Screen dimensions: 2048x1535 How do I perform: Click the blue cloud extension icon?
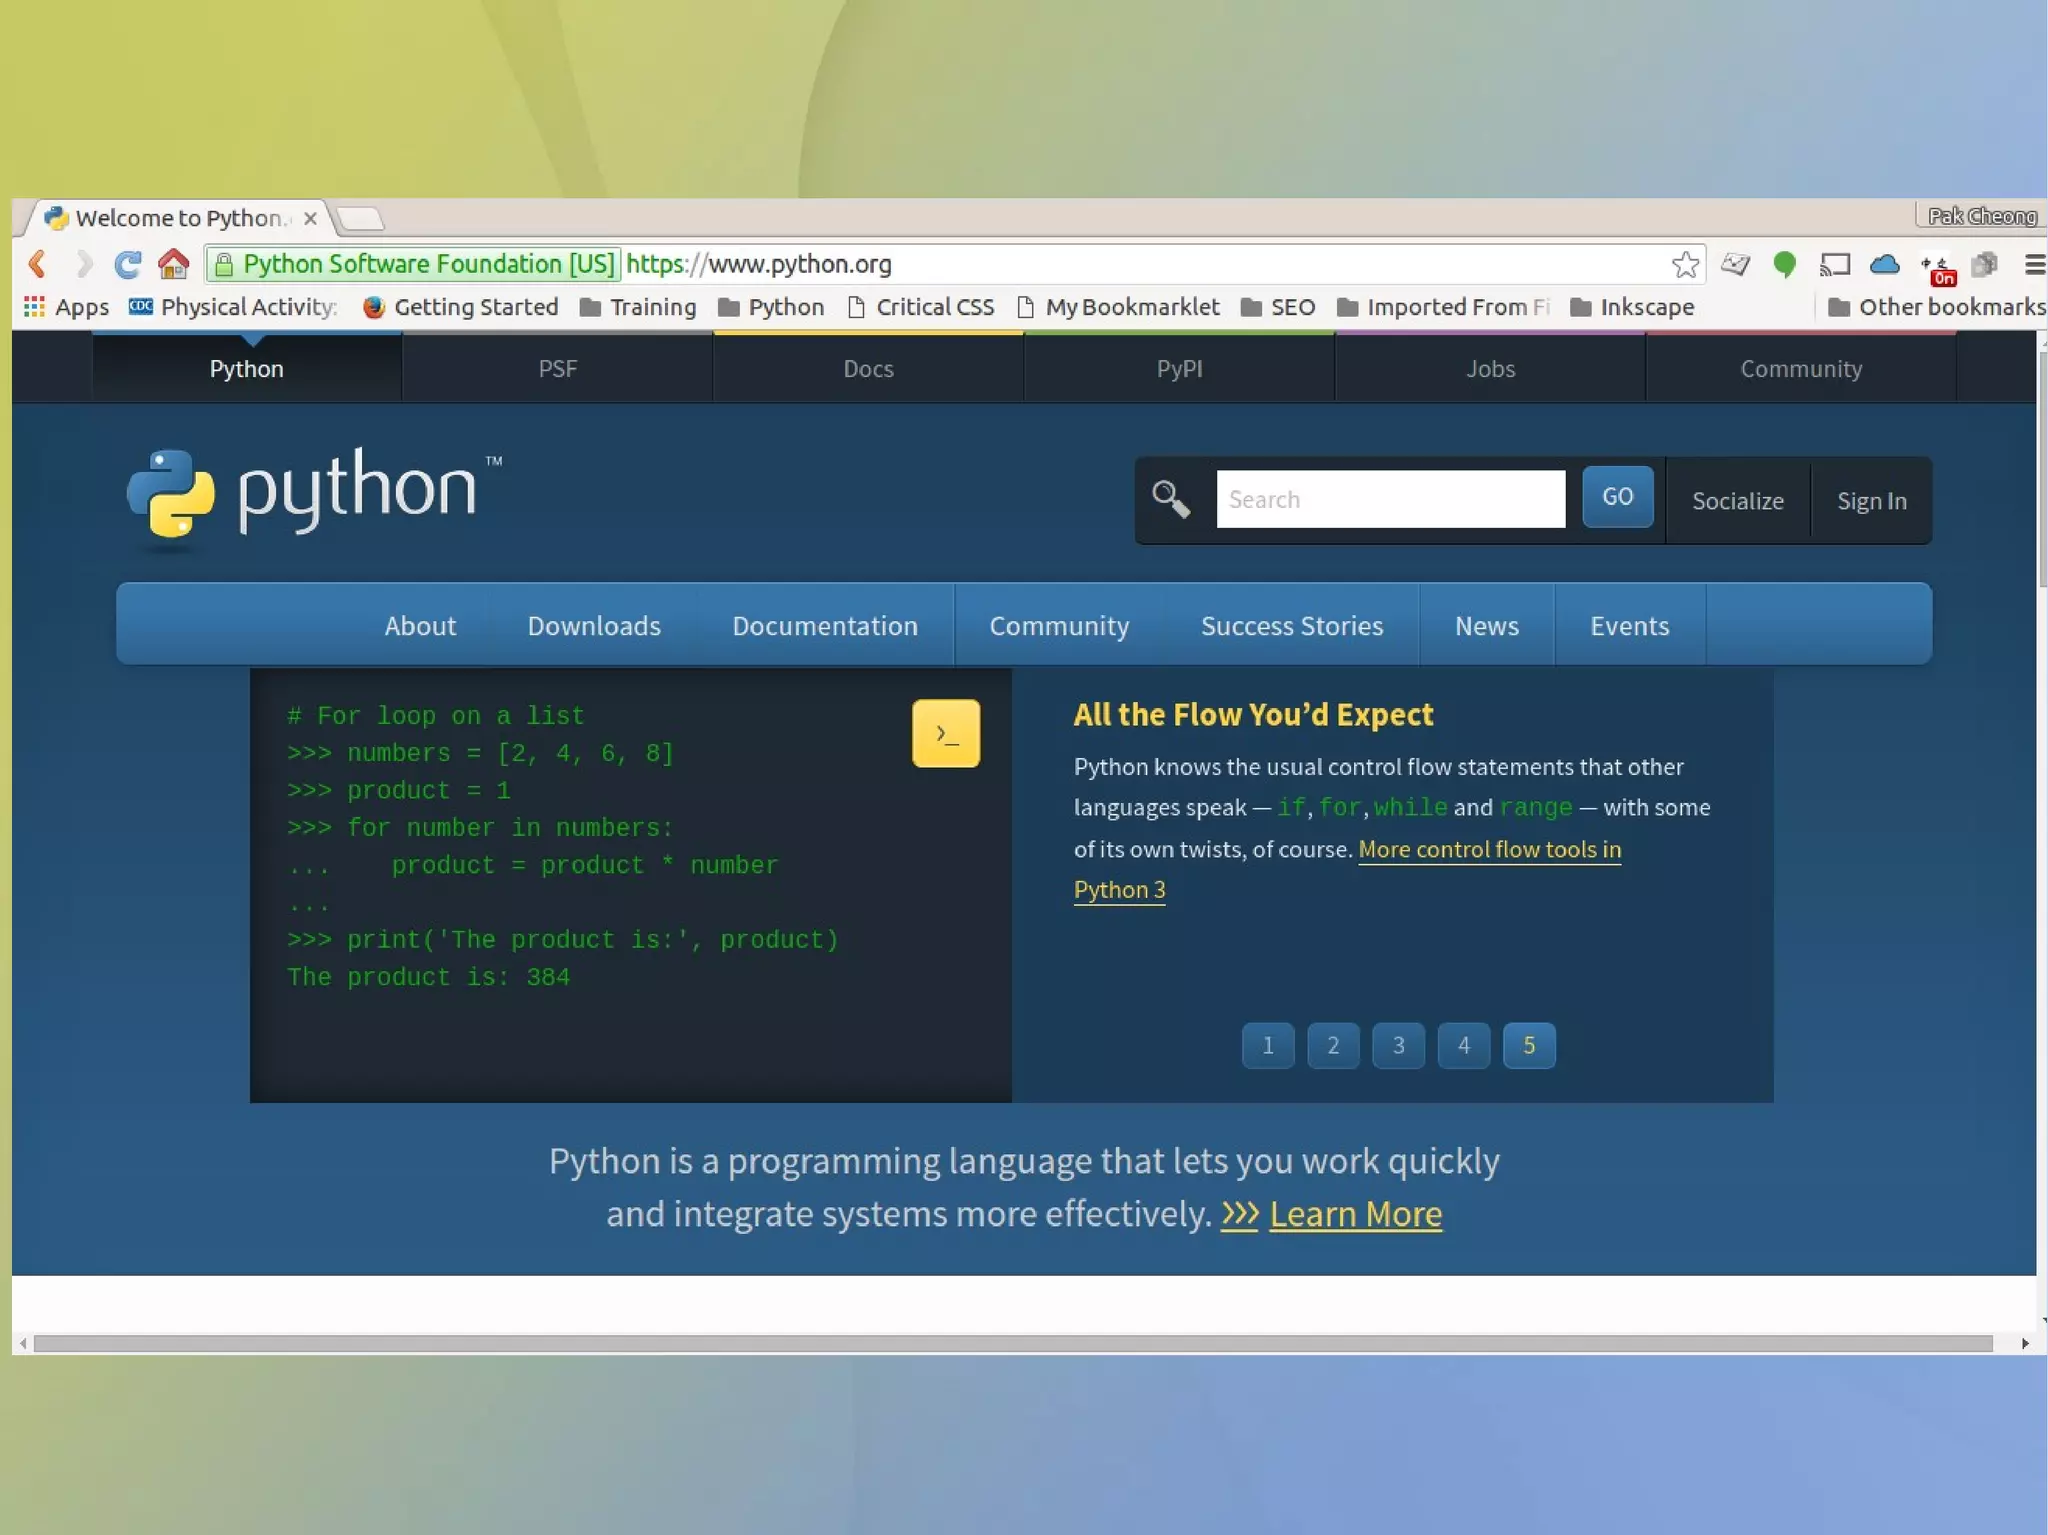[1884, 264]
